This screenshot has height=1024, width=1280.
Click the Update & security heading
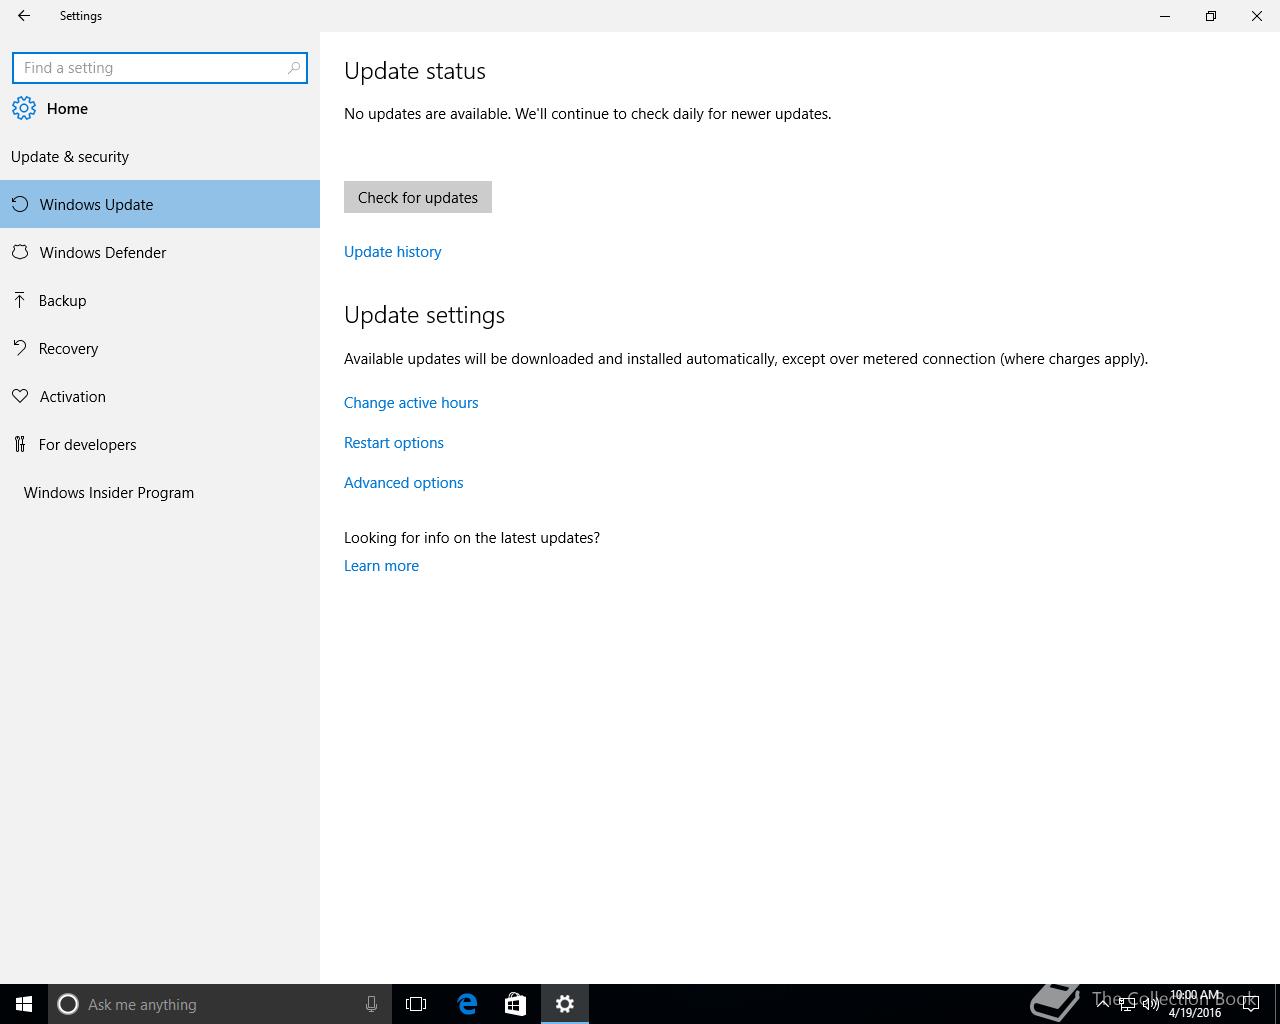pos(70,157)
